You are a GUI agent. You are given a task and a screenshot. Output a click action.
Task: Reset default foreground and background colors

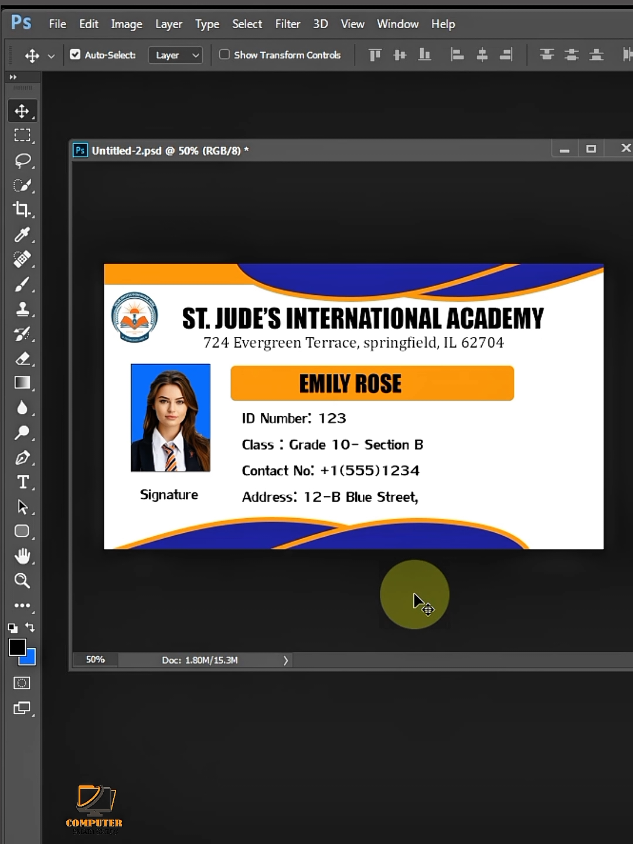coord(12,628)
